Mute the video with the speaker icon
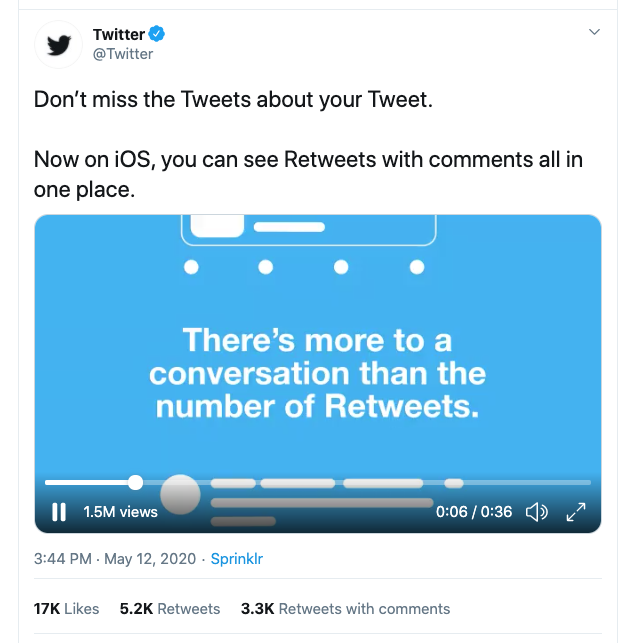633x643 pixels. click(x=537, y=512)
